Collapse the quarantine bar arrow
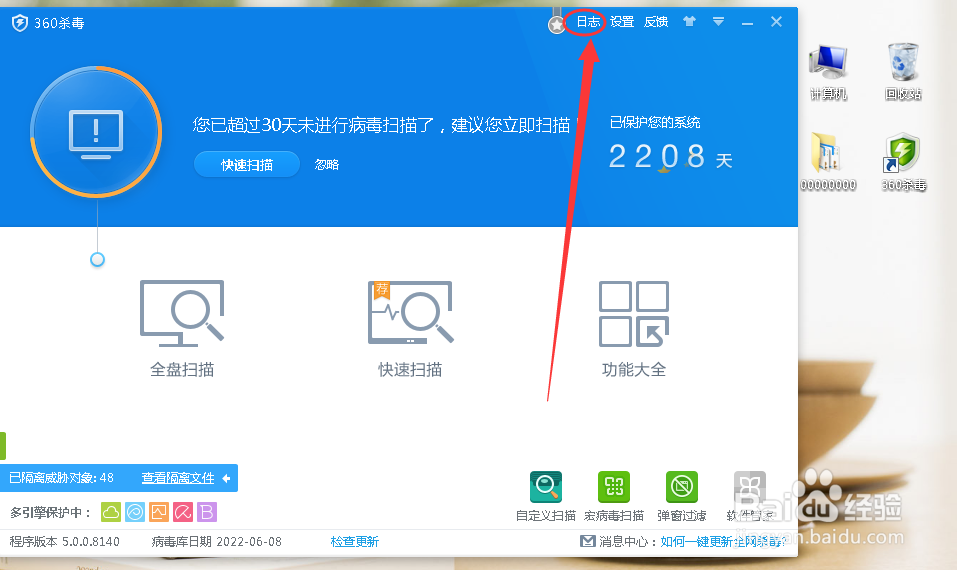This screenshot has width=957, height=570. tap(226, 478)
